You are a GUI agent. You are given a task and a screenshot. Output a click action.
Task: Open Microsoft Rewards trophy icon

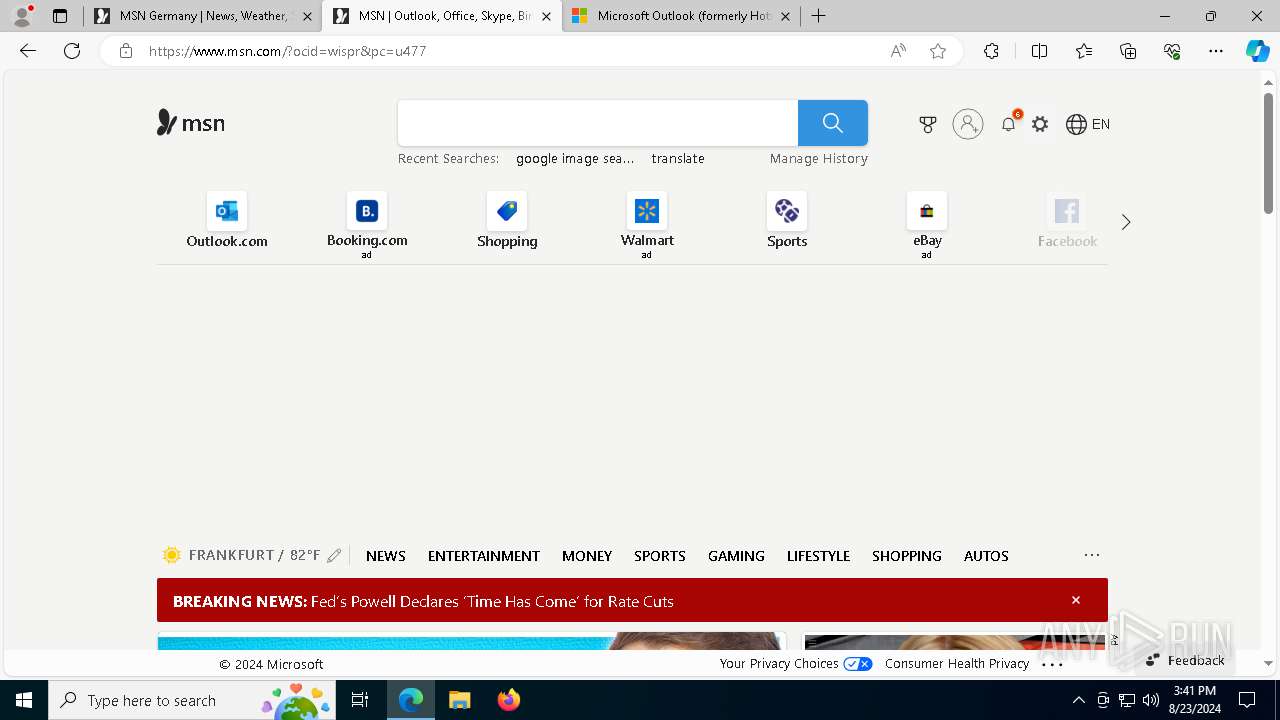(928, 124)
